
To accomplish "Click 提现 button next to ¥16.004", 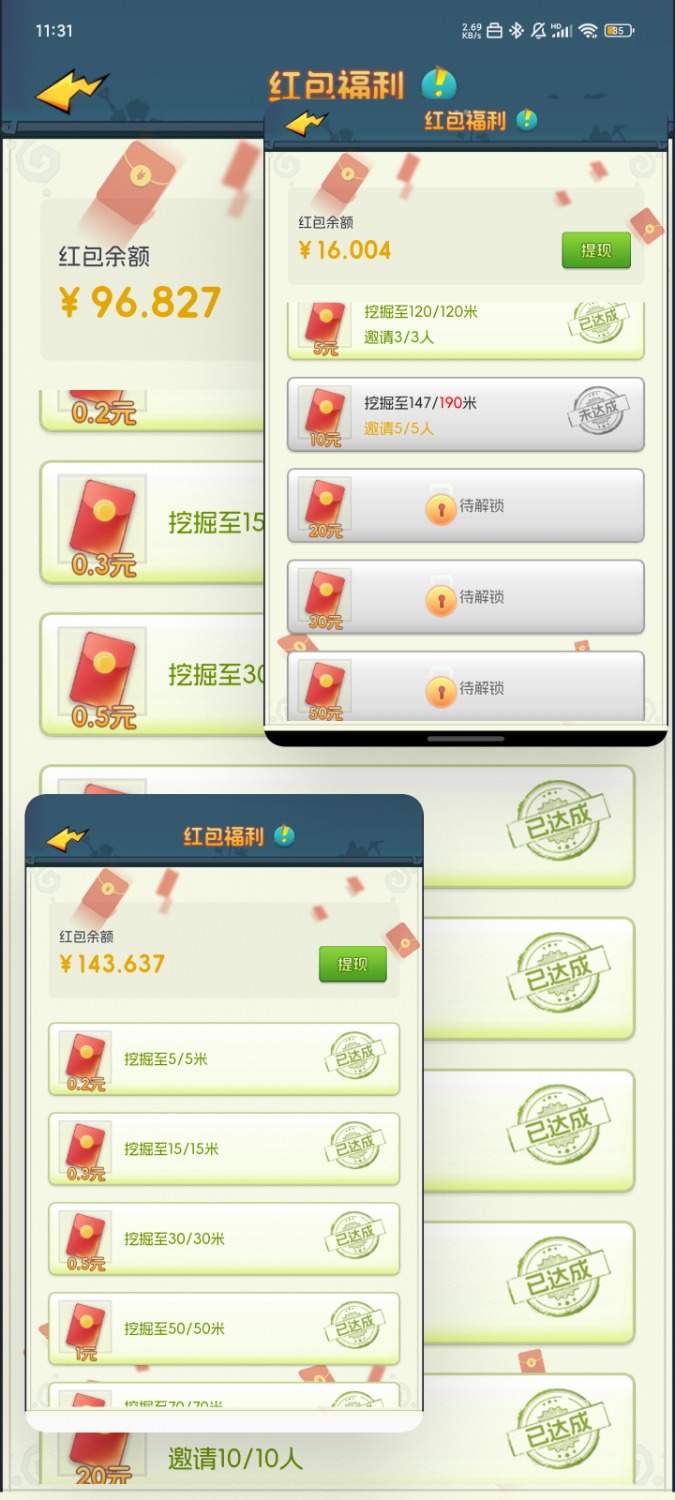I will point(596,250).
